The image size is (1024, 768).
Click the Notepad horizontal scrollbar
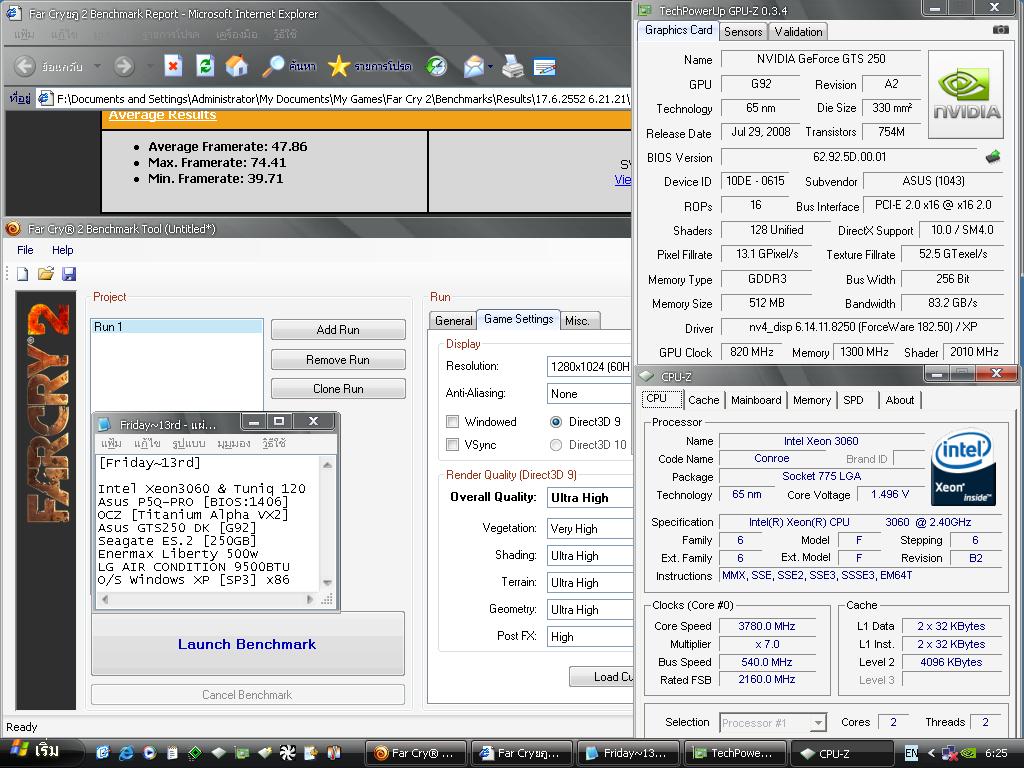coord(206,599)
